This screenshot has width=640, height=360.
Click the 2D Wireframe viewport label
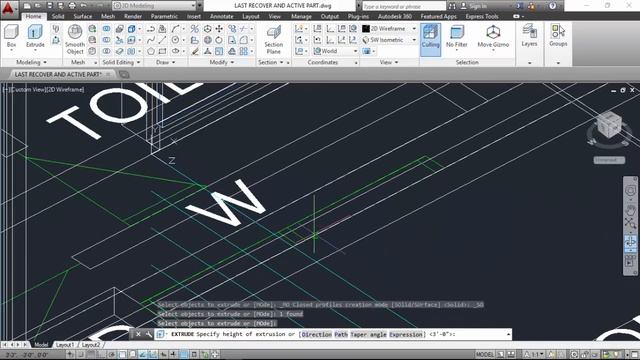click(65, 89)
